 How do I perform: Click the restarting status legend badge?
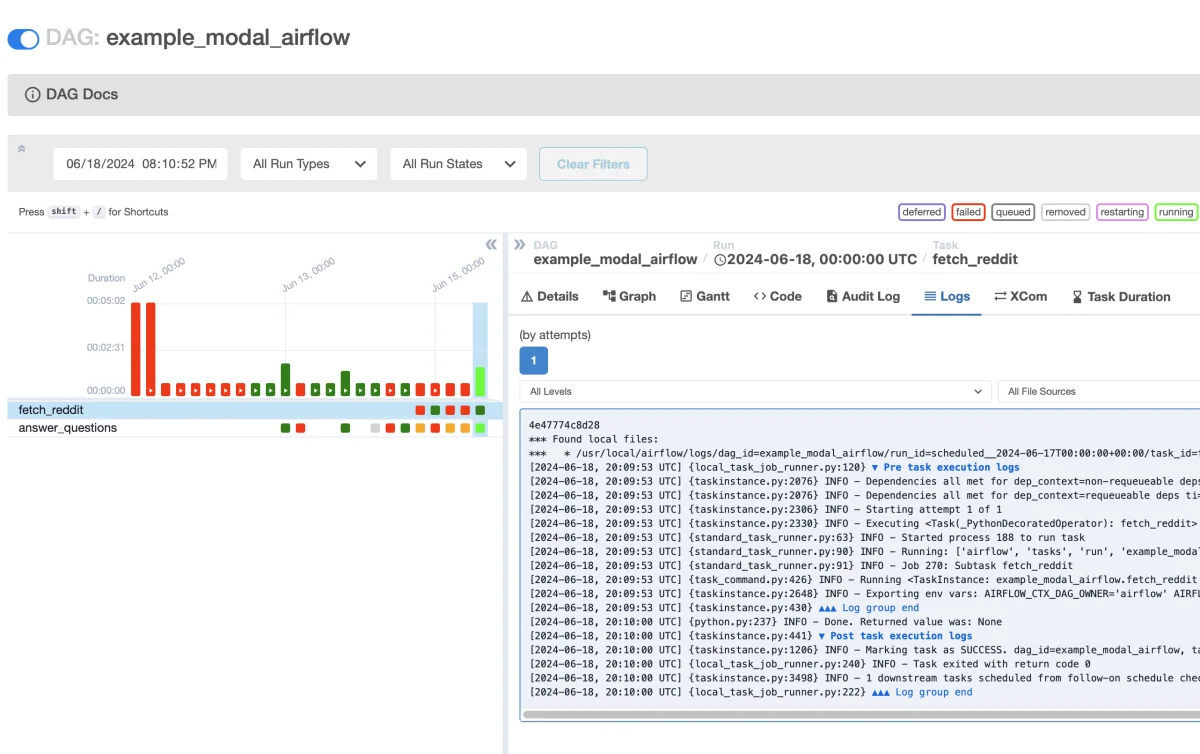click(1122, 212)
